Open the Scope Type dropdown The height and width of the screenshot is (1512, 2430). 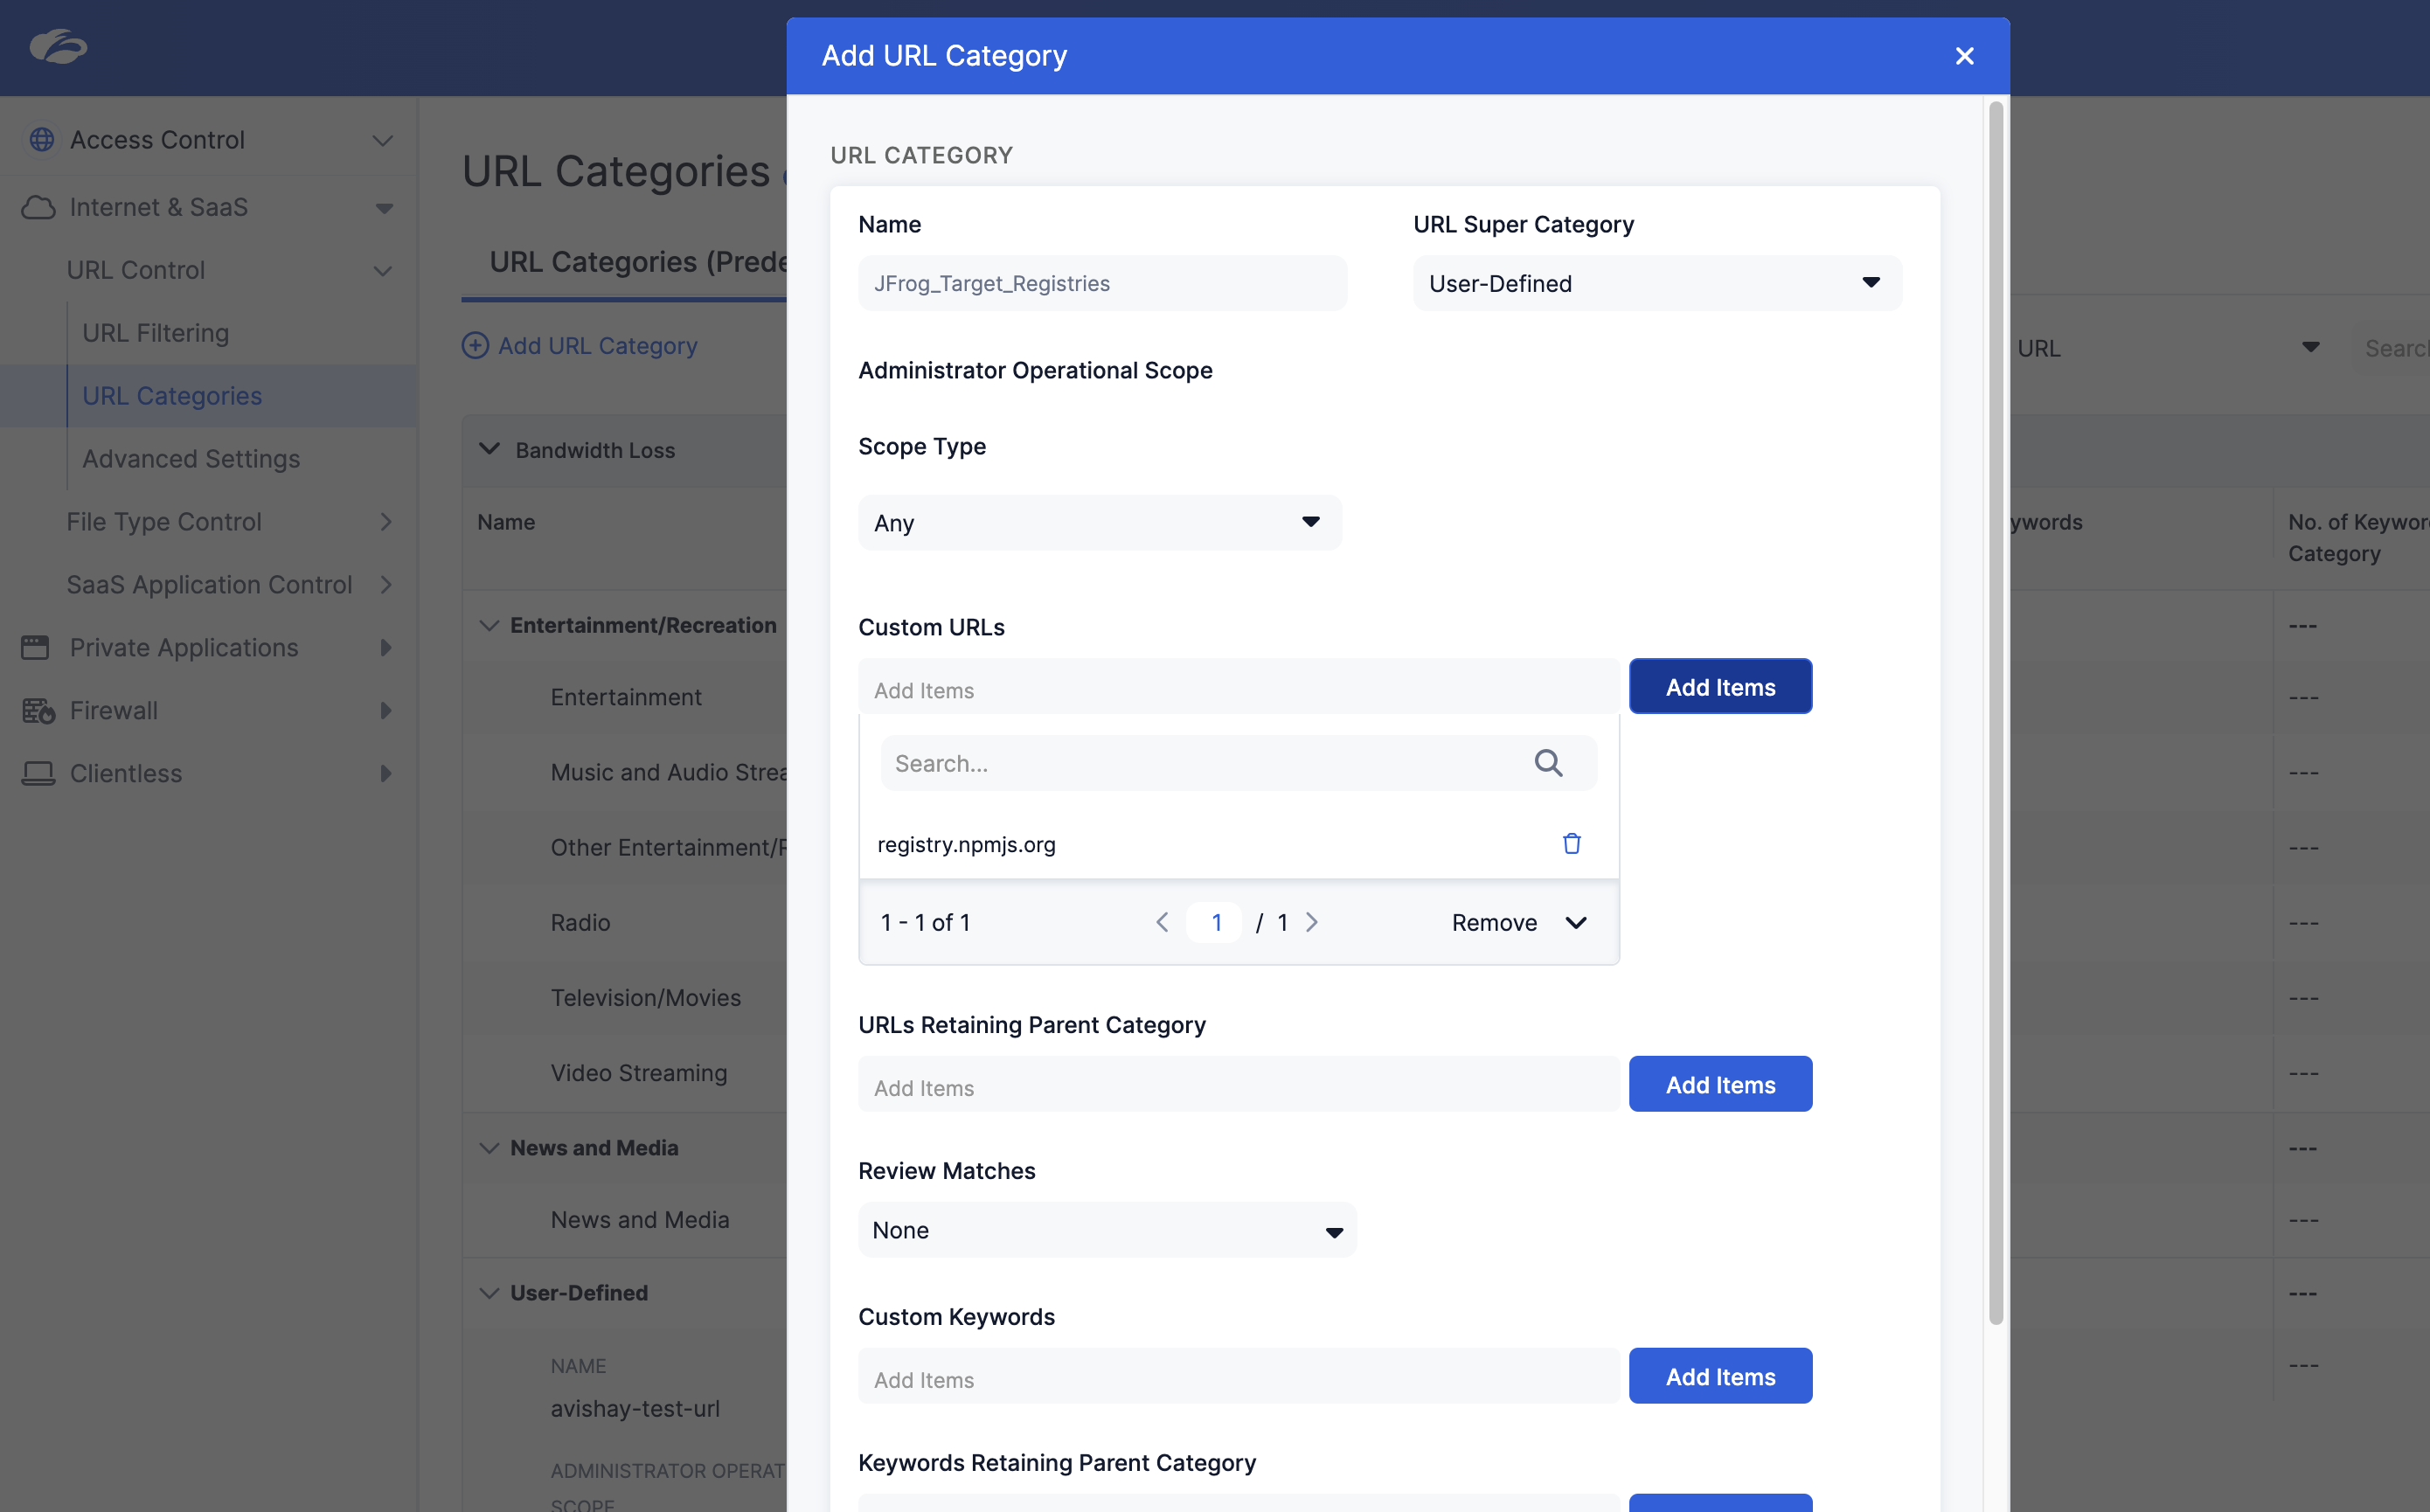click(1099, 523)
